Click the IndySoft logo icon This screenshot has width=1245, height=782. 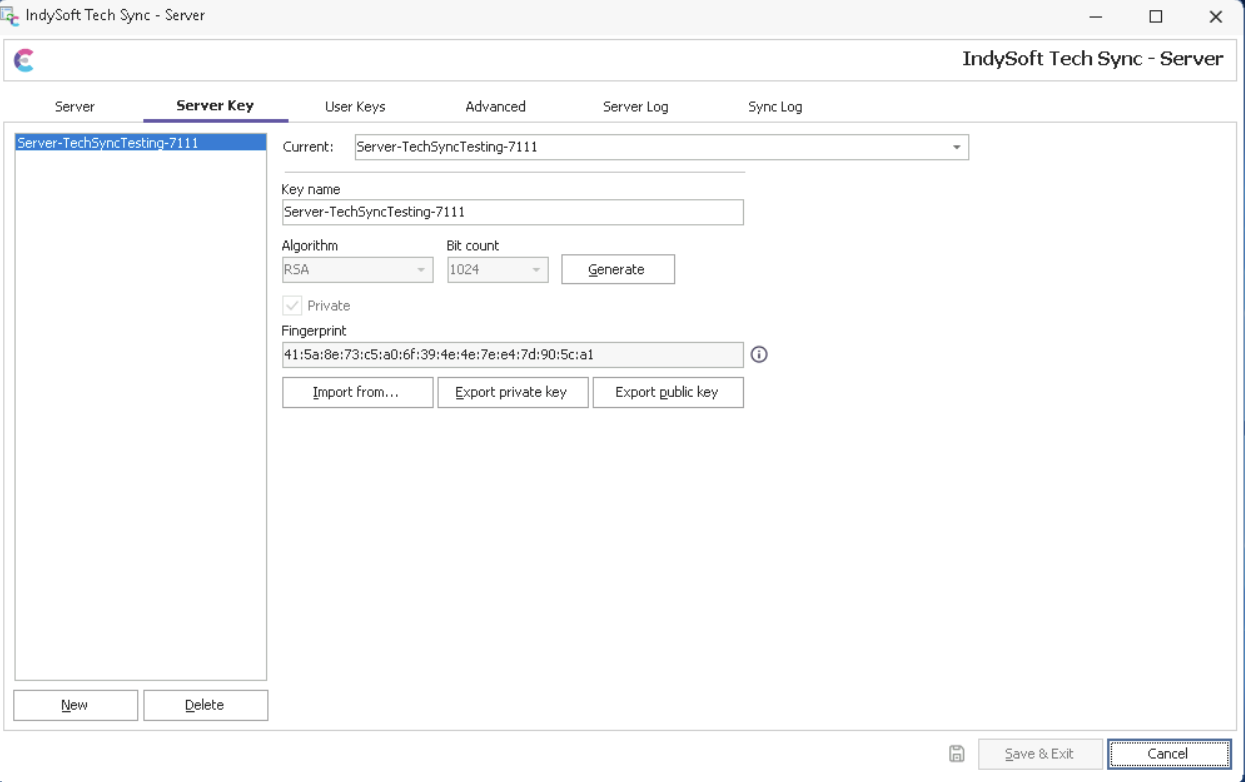click(24, 61)
